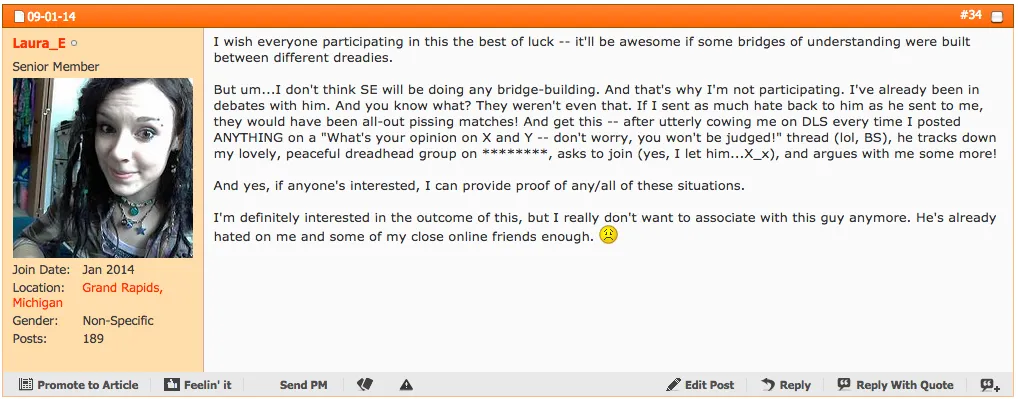
Task: Click the infraction cards icon
Action: pos(364,385)
